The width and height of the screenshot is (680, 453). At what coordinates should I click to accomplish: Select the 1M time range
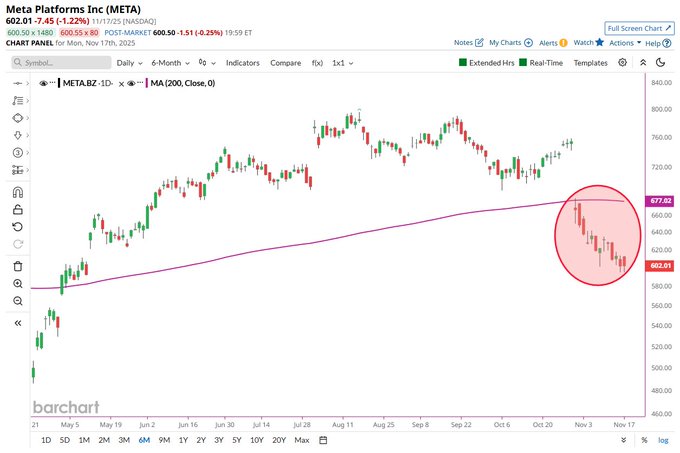click(84, 440)
